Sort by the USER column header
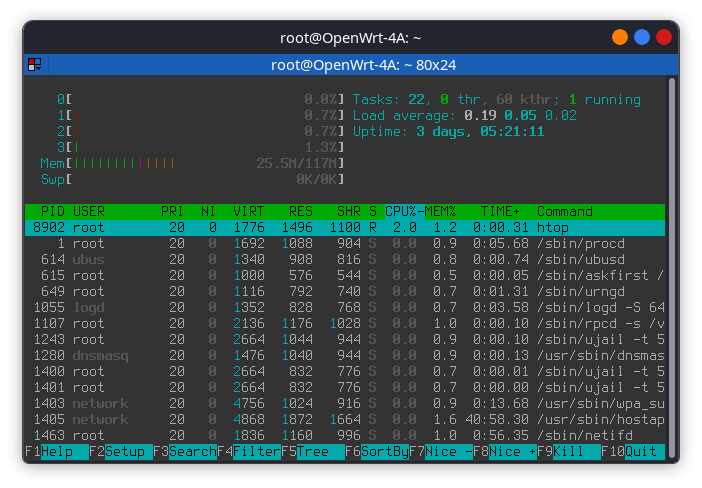Screen dimensions: 702x488 pyautogui.click(x=89, y=211)
